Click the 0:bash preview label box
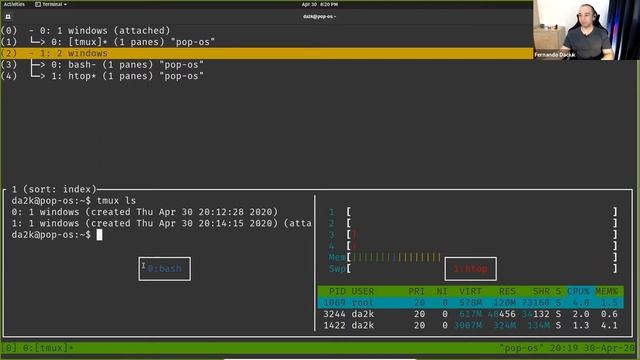 (164, 269)
